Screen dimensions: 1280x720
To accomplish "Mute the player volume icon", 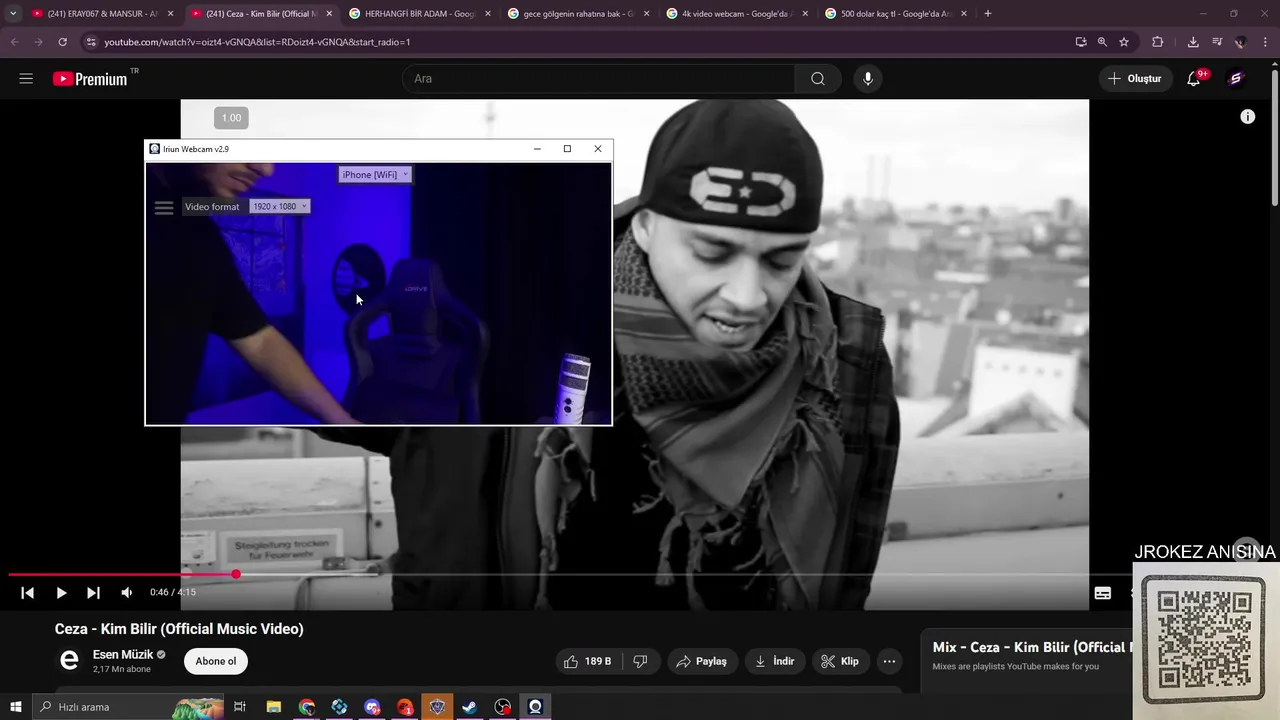I will (x=127, y=593).
